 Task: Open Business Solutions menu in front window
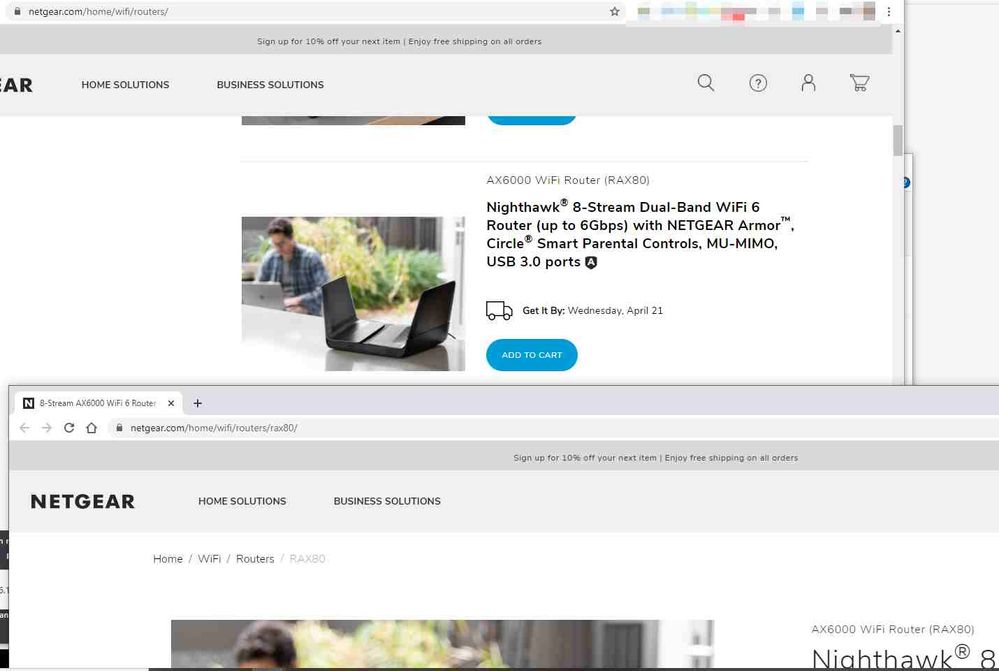[x=387, y=501]
